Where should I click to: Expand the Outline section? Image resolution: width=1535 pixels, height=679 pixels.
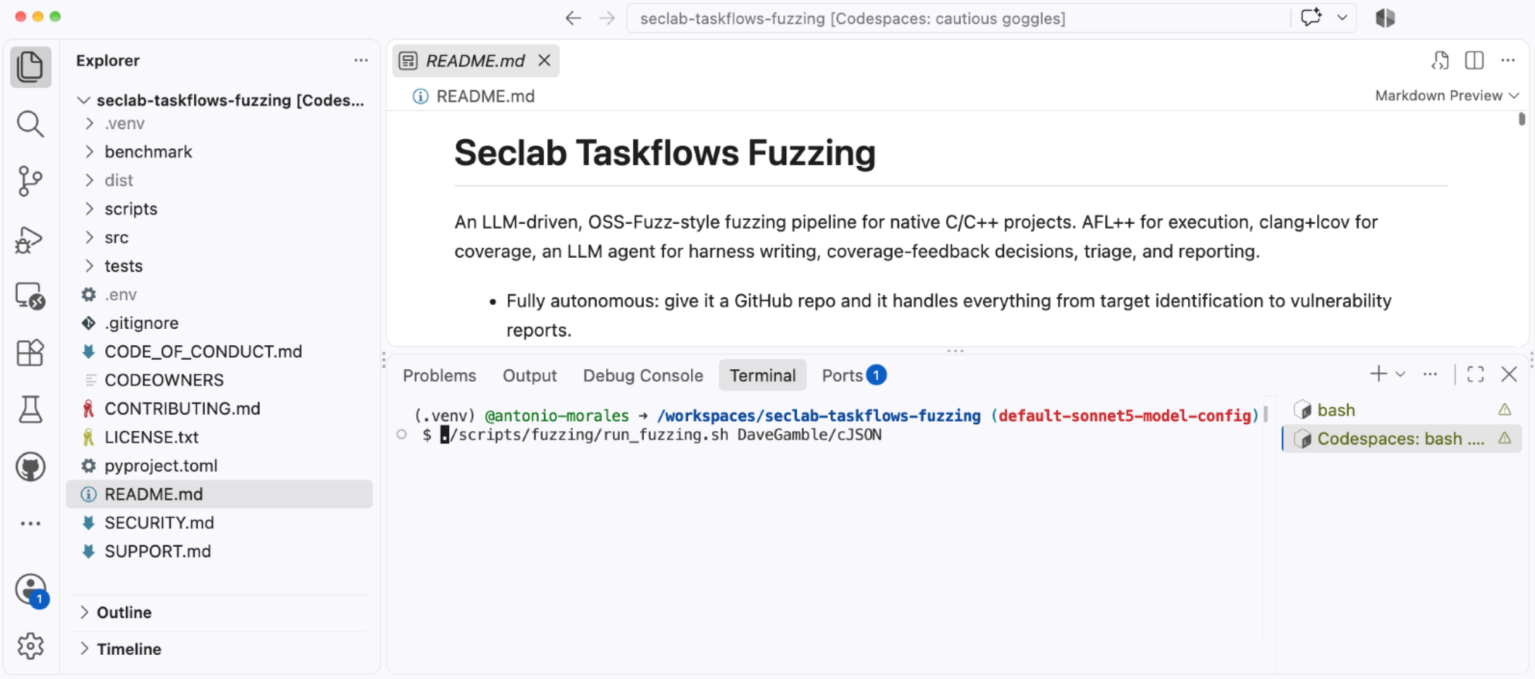click(x=221, y=612)
